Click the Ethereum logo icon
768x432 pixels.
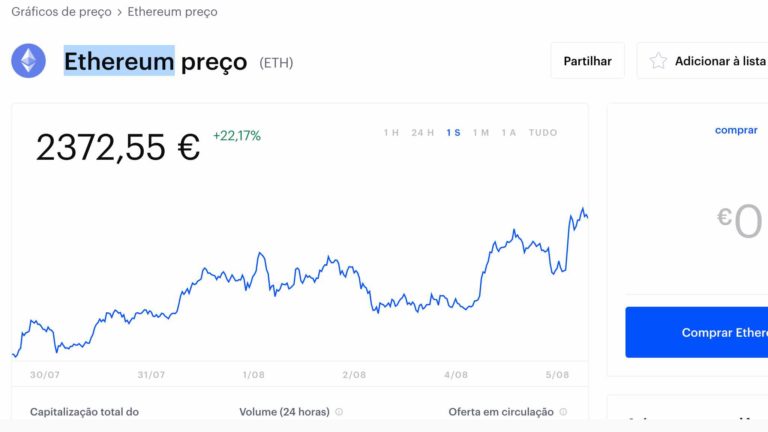[28, 61]
